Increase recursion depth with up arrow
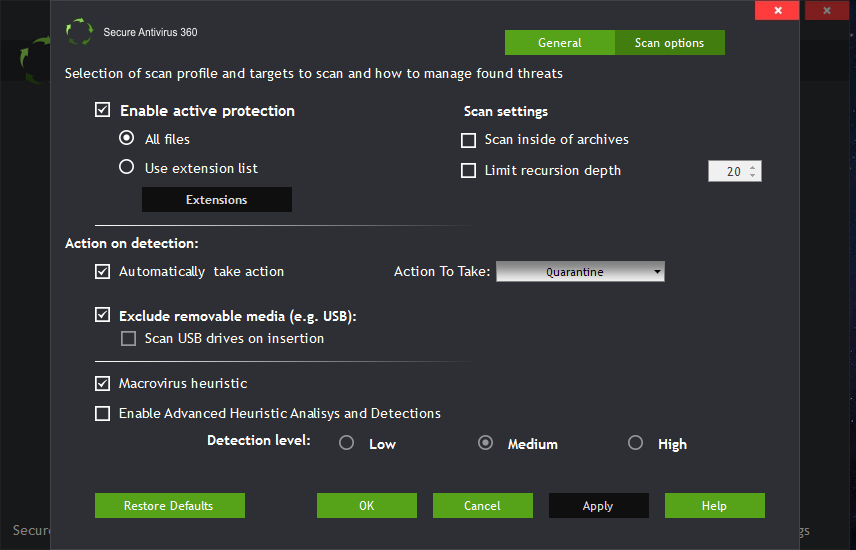This screenshot has width=856, height=550. coord(753,166)
